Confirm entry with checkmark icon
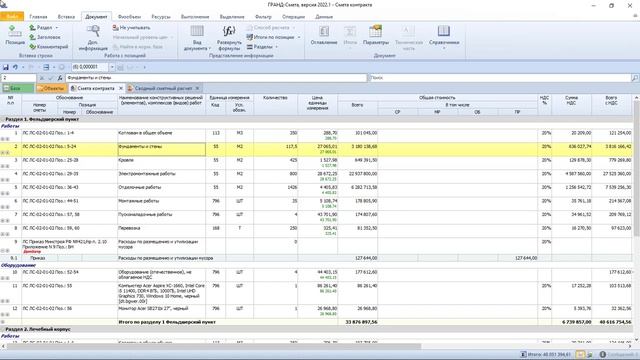 click(x=51, y=78)
